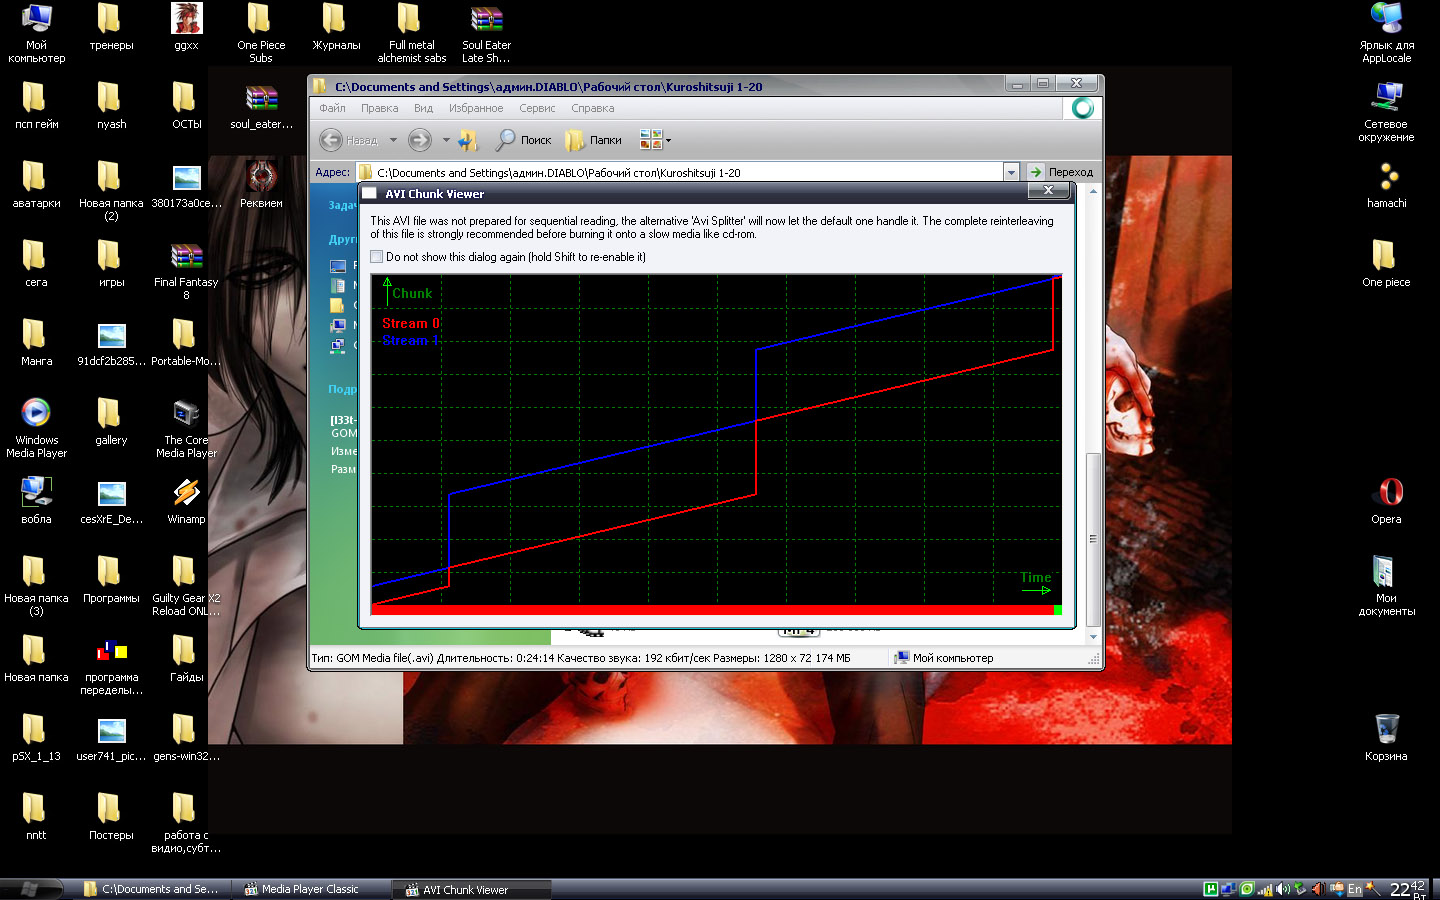Image resolution: width=1440 pixels, height=900 pixels.
Task: Click the En language indicator
Action: point(1354,888)
